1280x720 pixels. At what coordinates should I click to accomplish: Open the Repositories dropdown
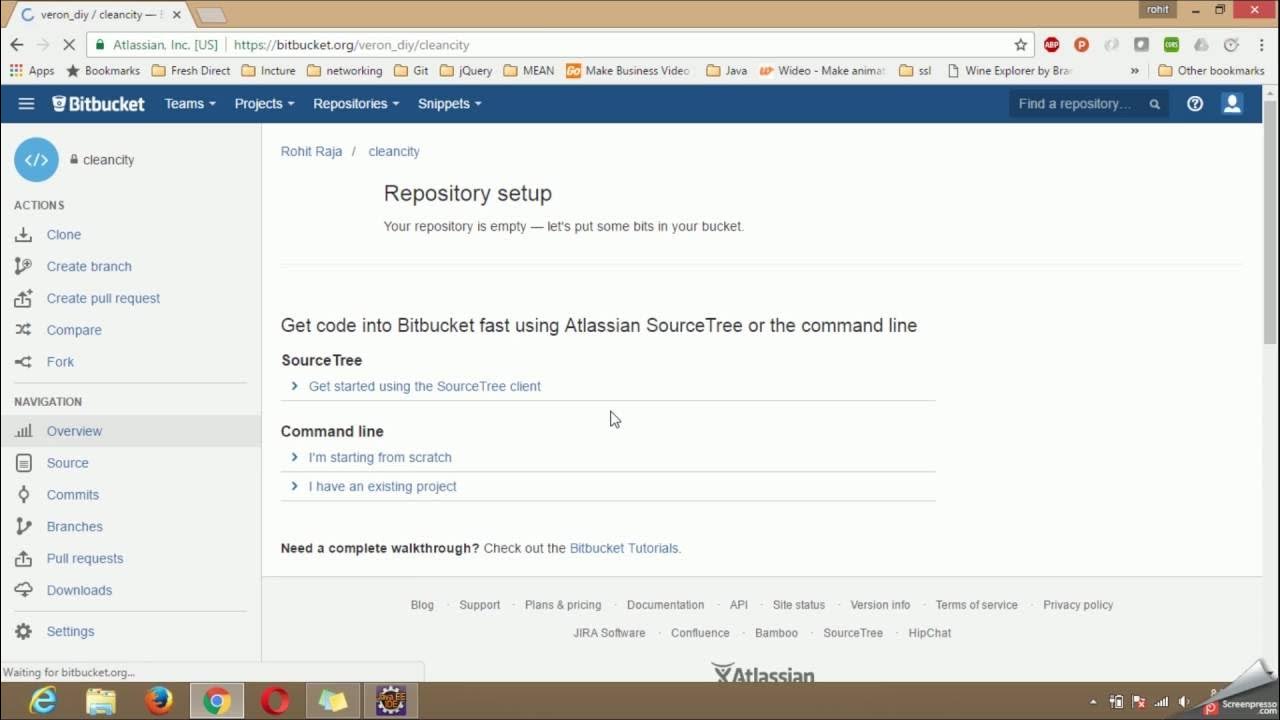point(356,104)
